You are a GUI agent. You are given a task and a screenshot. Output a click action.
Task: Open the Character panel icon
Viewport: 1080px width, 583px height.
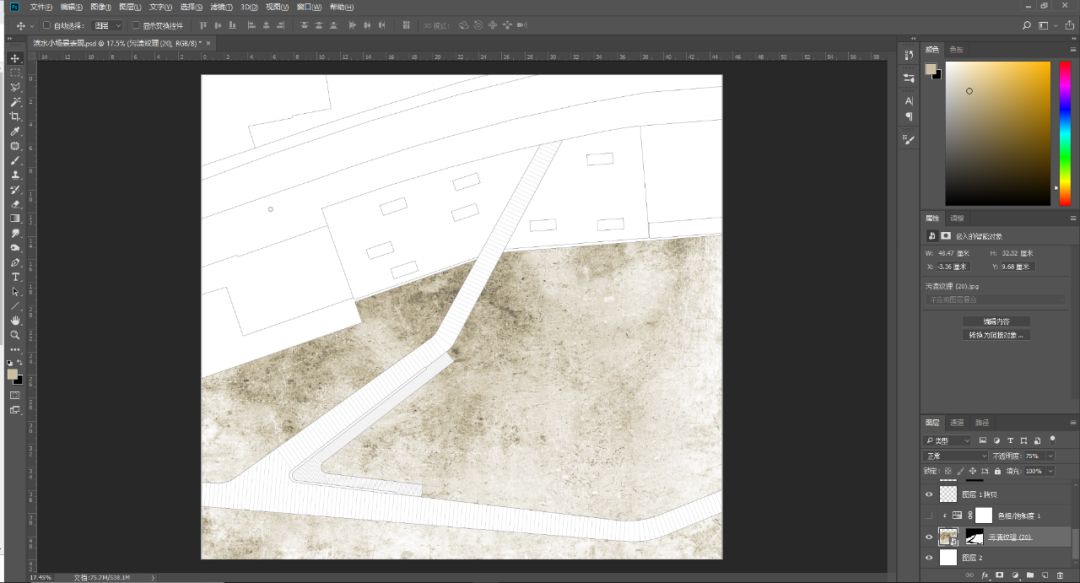tap(909, 101)
